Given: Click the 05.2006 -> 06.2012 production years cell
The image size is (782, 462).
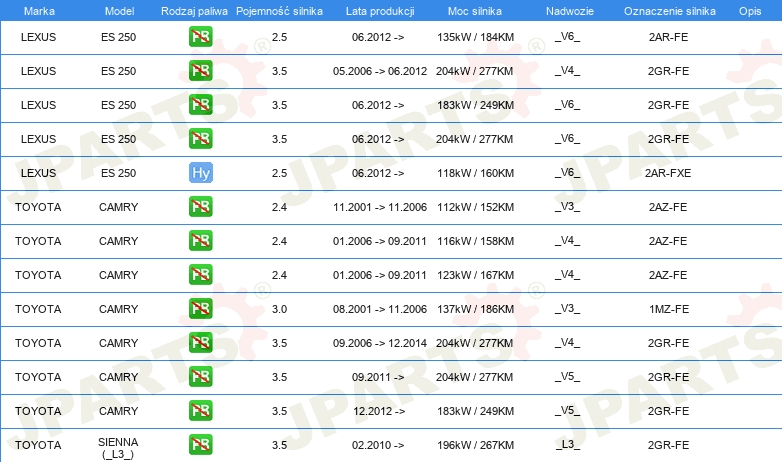Looking at the screenshot, I should [380, 71].
